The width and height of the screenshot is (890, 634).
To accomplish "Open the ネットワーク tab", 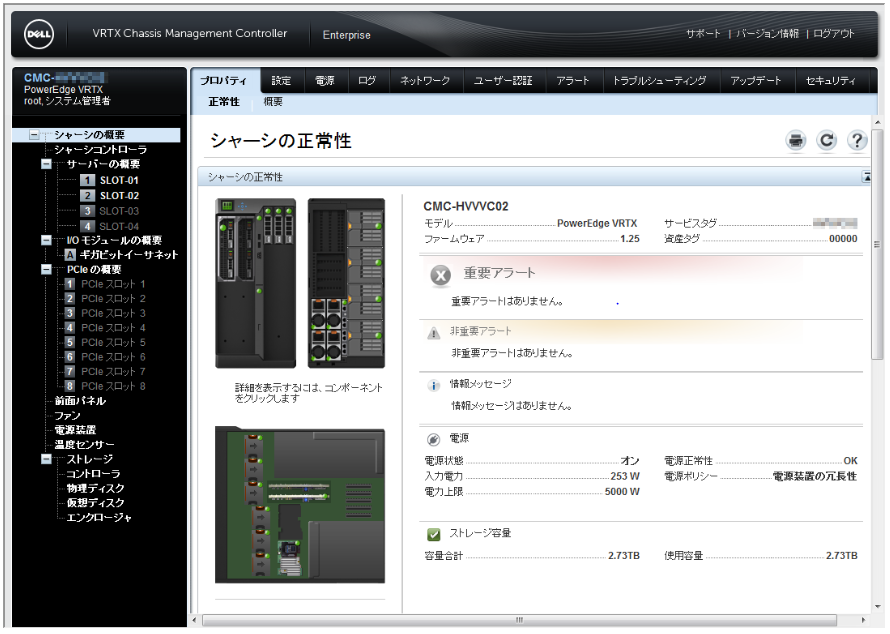I will tap(425, 81).
